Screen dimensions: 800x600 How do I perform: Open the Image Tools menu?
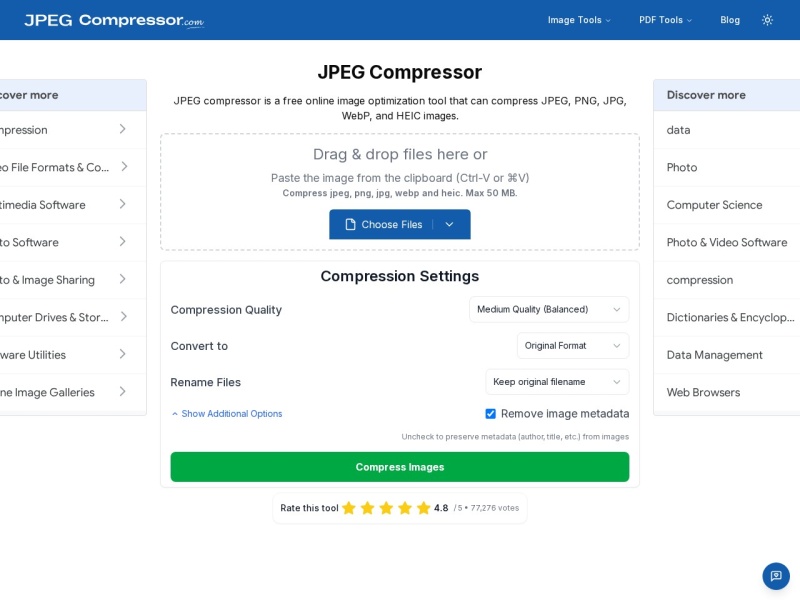(579, 20)
